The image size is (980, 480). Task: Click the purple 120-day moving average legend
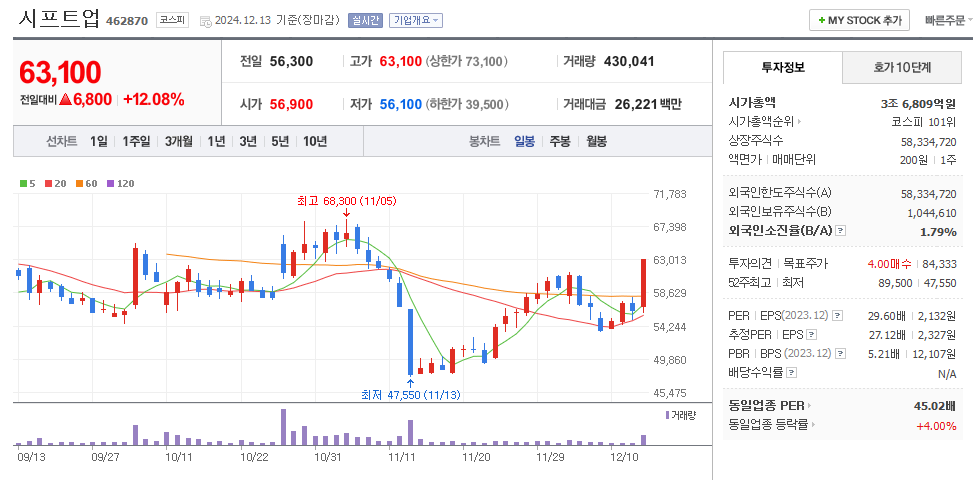[121, 184]
